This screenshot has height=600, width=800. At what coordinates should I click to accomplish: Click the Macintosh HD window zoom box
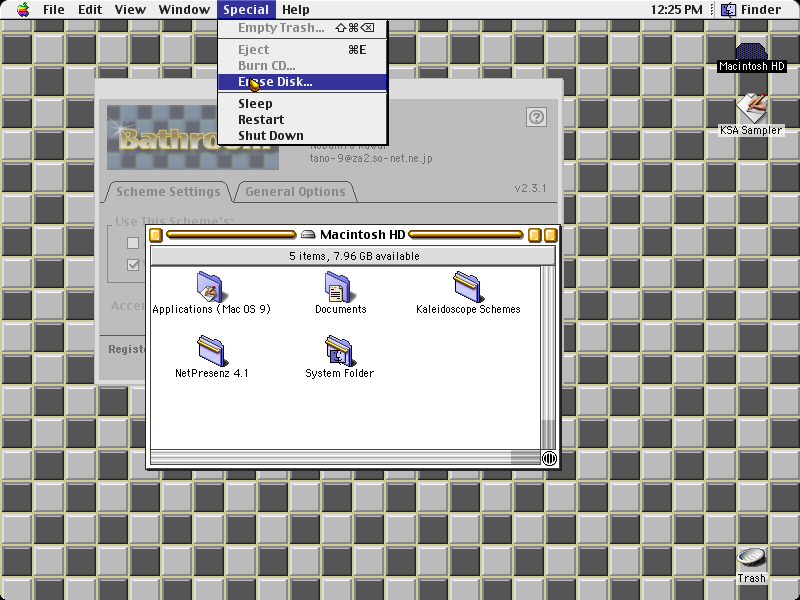point(534,235)
